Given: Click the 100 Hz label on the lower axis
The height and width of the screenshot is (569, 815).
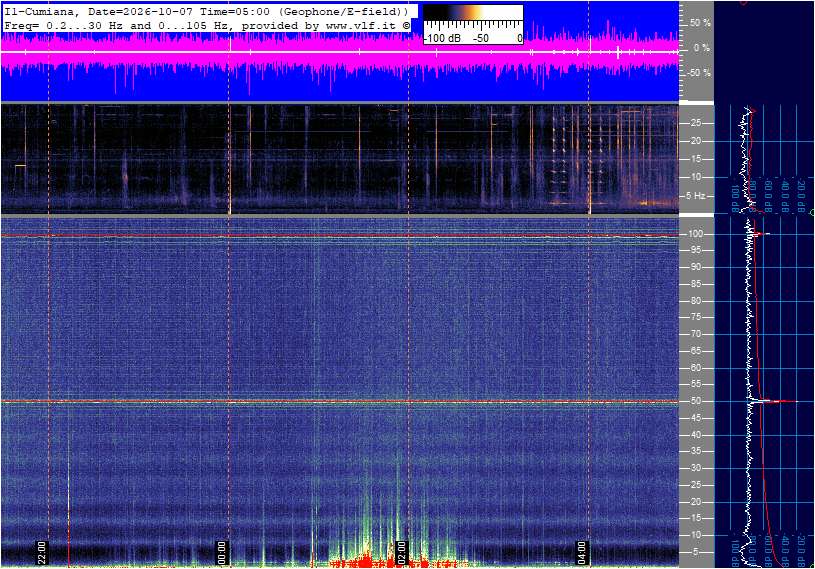Looking at the screenshot, I should [x=695, y=234].
